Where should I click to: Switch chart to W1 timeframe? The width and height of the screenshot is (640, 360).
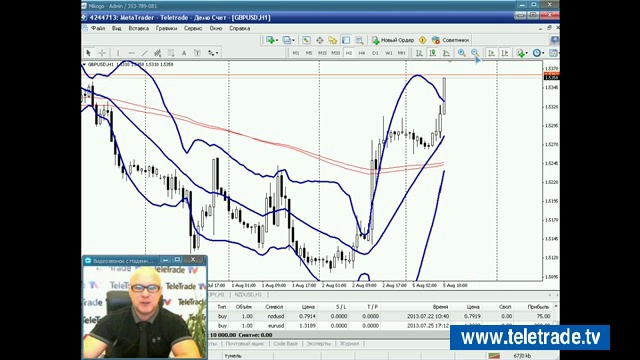(389, 53)
